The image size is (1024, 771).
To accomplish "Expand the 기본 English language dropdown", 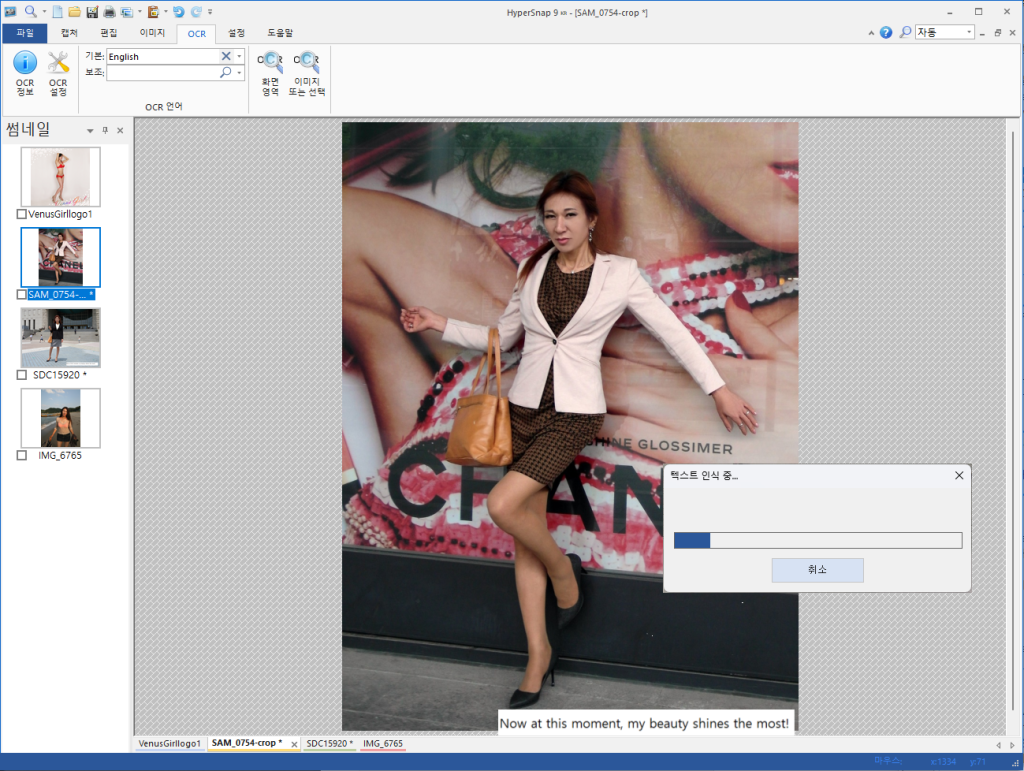I will [x=239, y=56].
